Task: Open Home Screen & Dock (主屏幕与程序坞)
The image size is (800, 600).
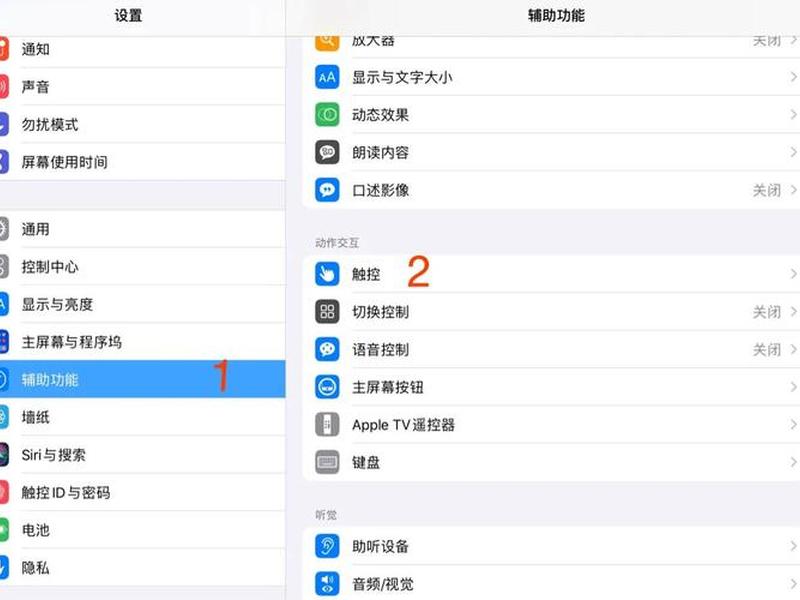Action: [x=142, y=342]
